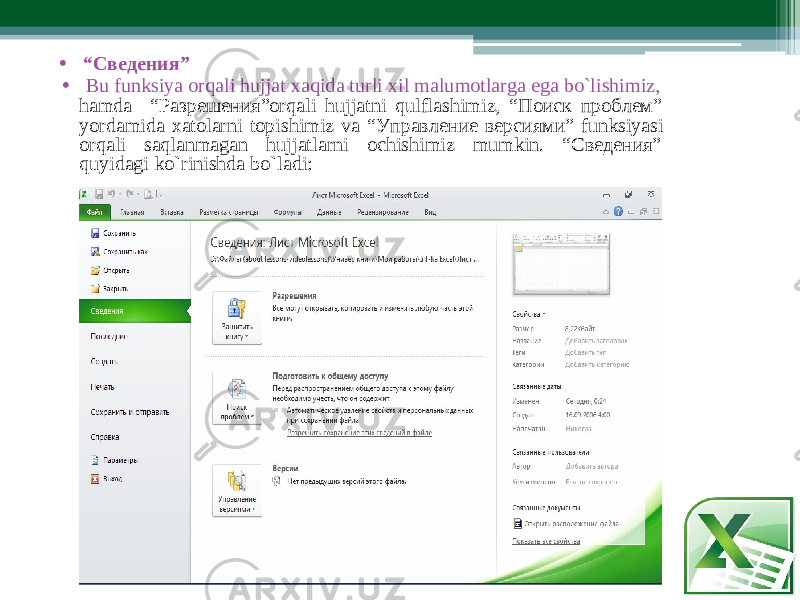Click the Закрыть folder icon in sidebar
The width and height of the screenshot is (800, 600).
[95, 289]
